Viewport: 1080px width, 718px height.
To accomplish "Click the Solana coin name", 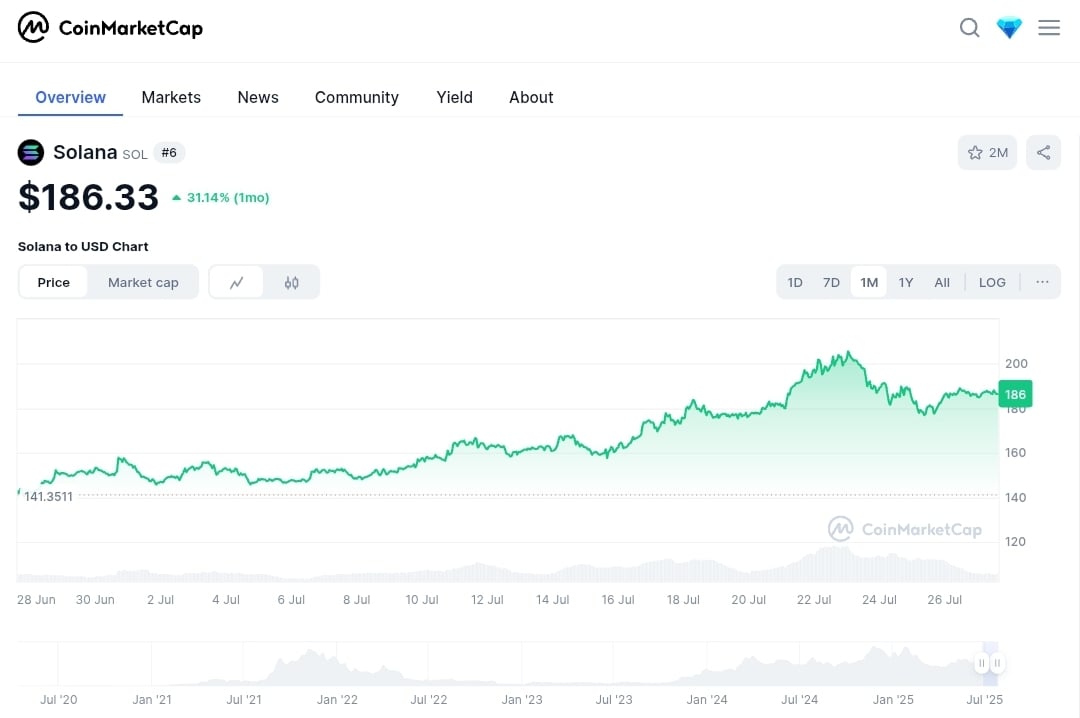I will 85,152.
